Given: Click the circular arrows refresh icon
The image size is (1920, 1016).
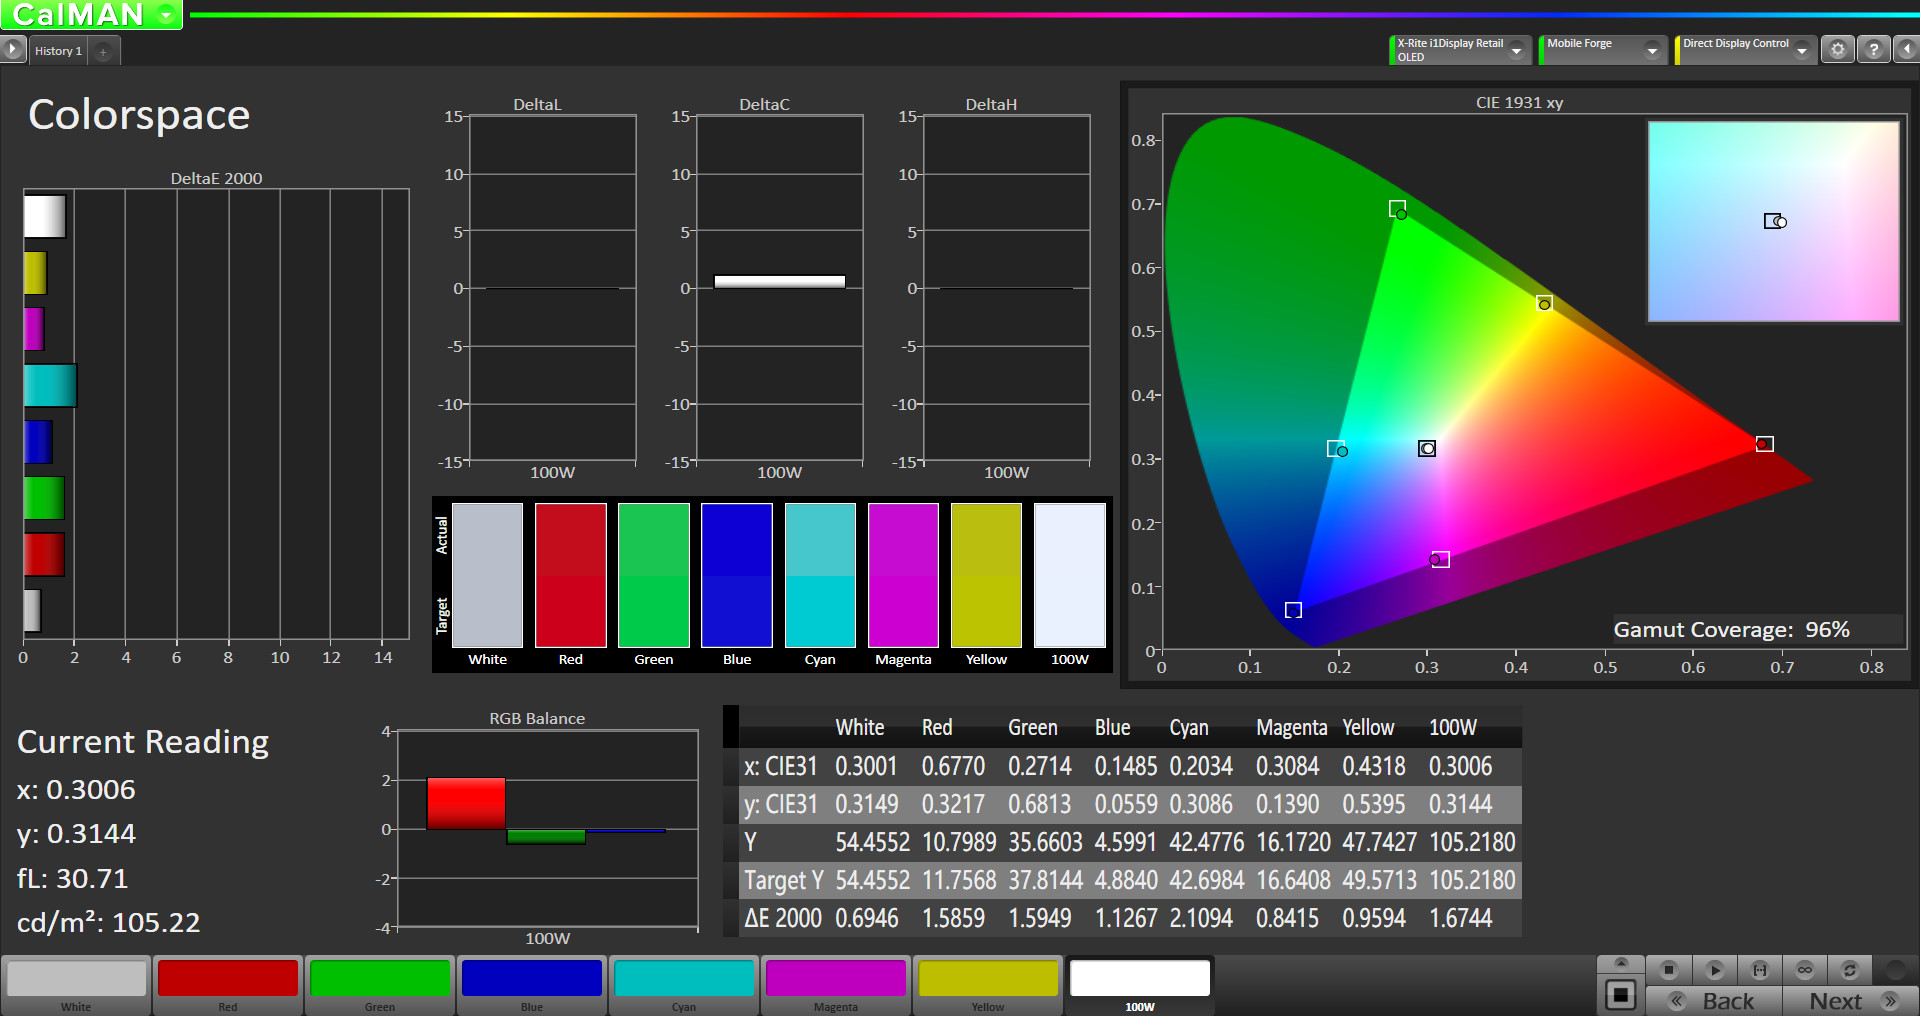Looking at the screenshot, I should point(1850,969).
